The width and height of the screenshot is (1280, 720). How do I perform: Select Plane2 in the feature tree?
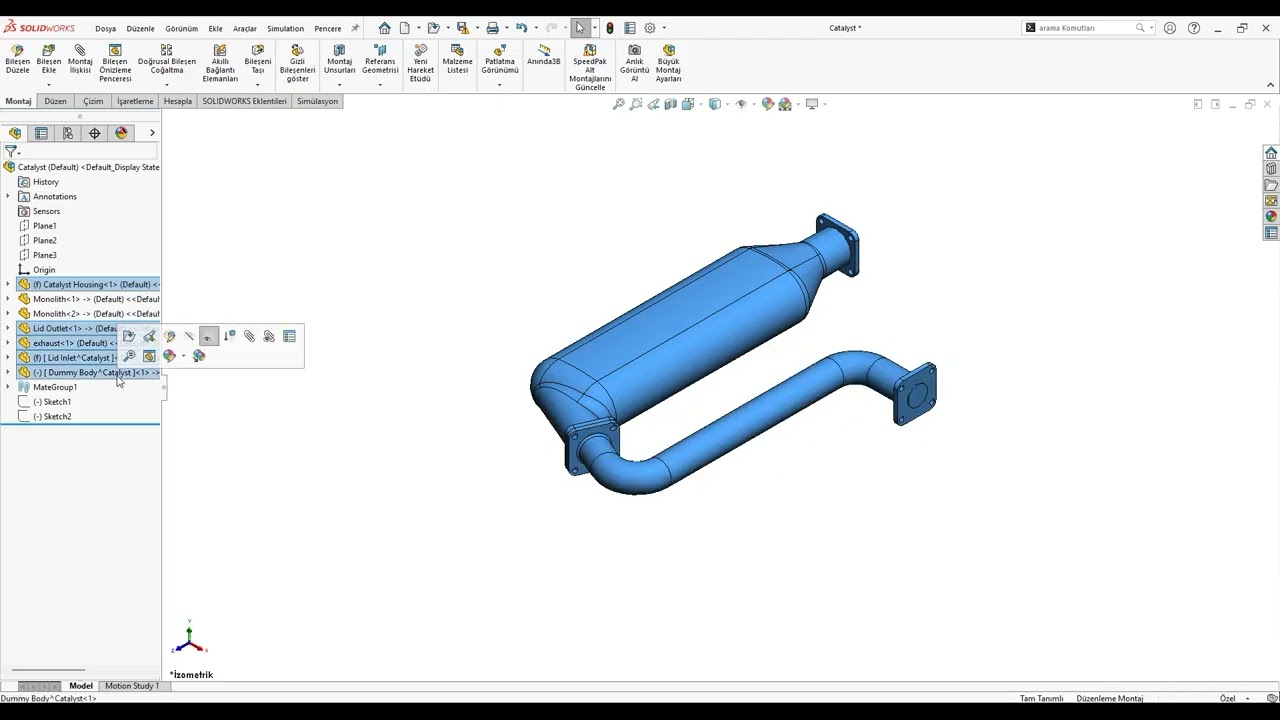point(44,241)
